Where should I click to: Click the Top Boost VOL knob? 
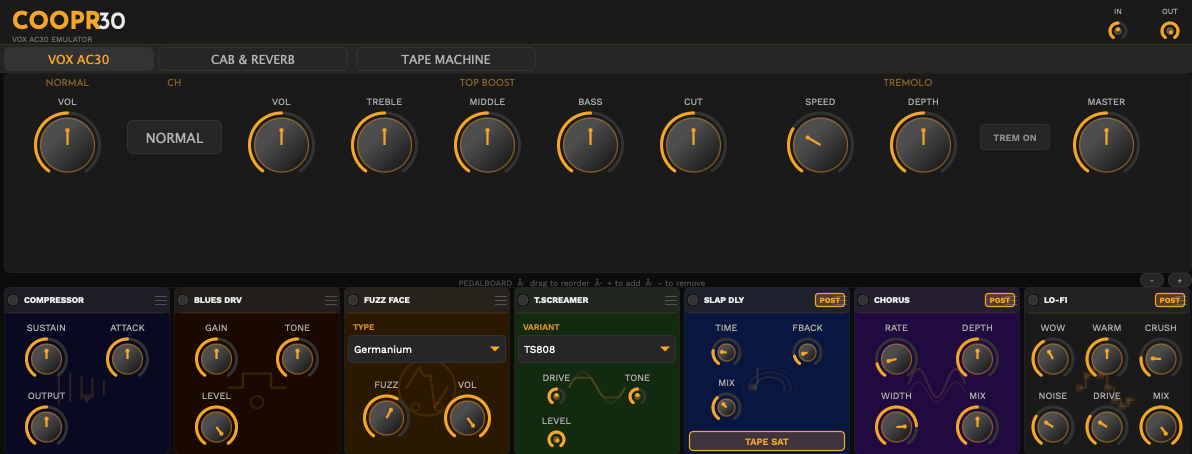281,144
